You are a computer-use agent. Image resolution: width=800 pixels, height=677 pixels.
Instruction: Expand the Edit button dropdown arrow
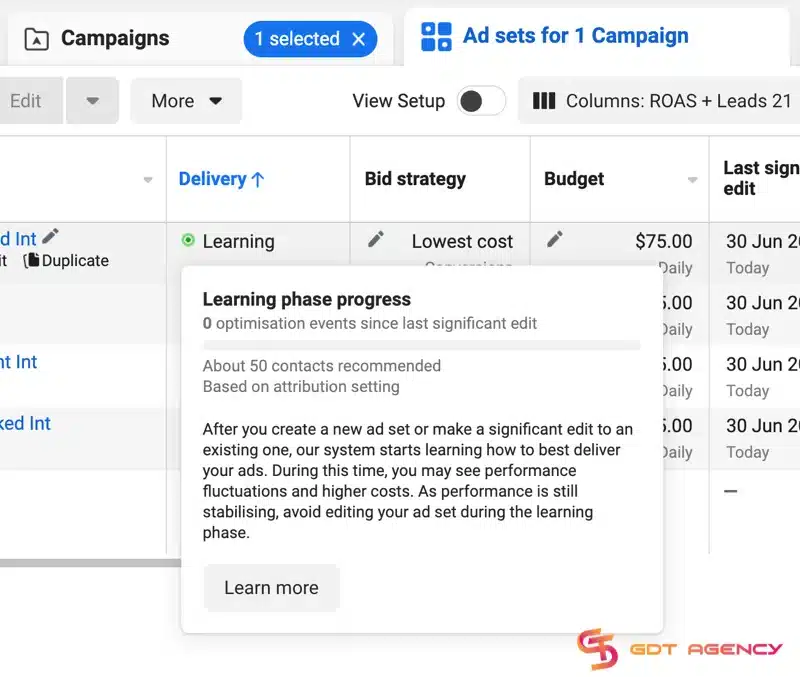tap(94, 101)
